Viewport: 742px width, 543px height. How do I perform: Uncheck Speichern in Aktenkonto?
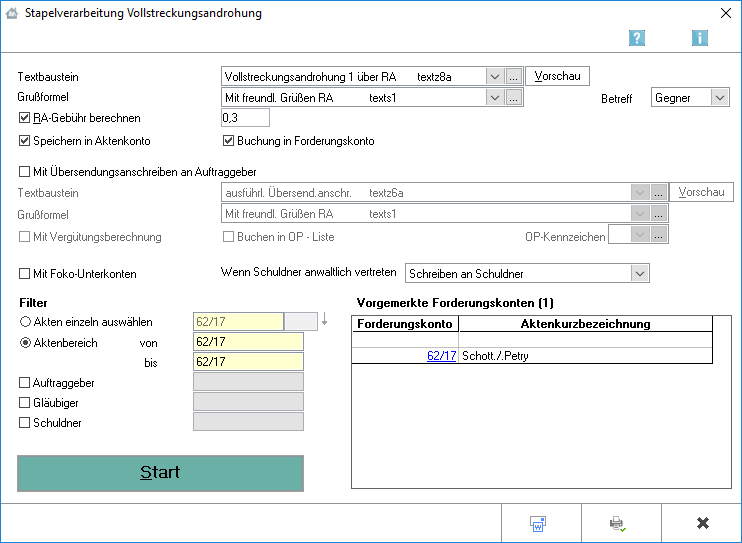point(24,141)
